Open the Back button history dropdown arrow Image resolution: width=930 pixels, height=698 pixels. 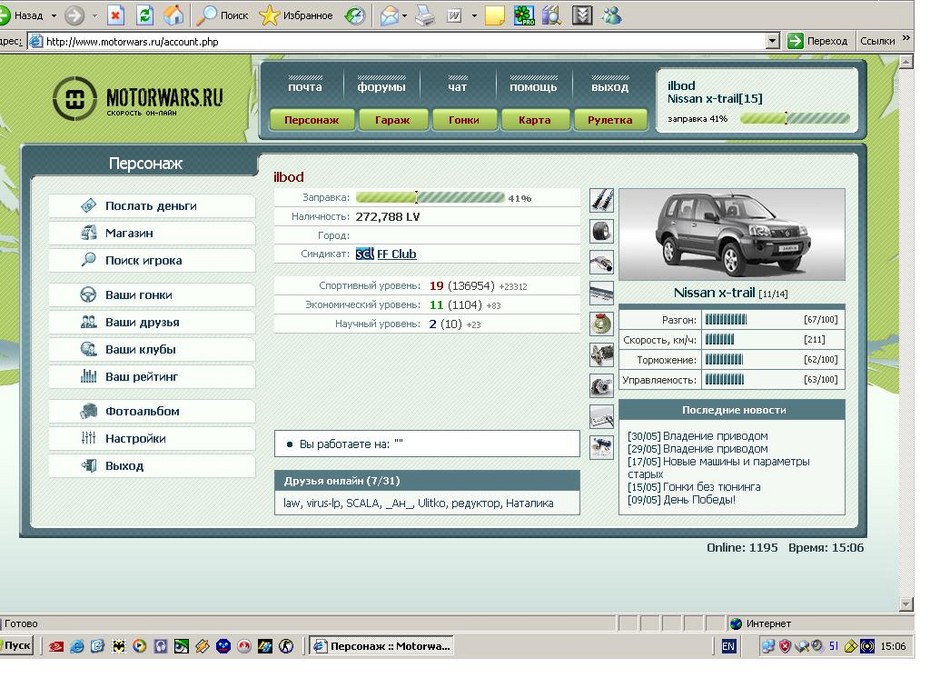click(54, 16)
